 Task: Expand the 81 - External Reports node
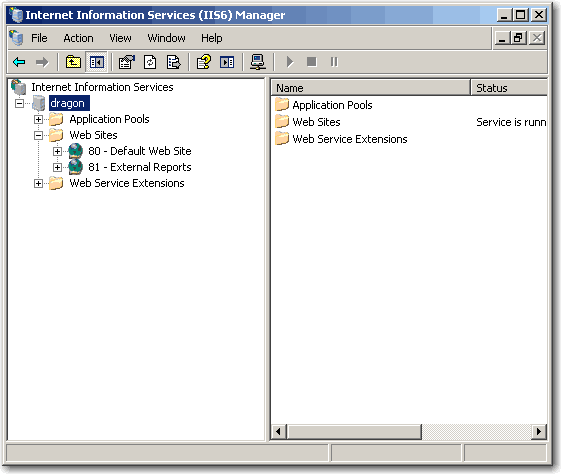pyautogui.click(x=57, y=167)
